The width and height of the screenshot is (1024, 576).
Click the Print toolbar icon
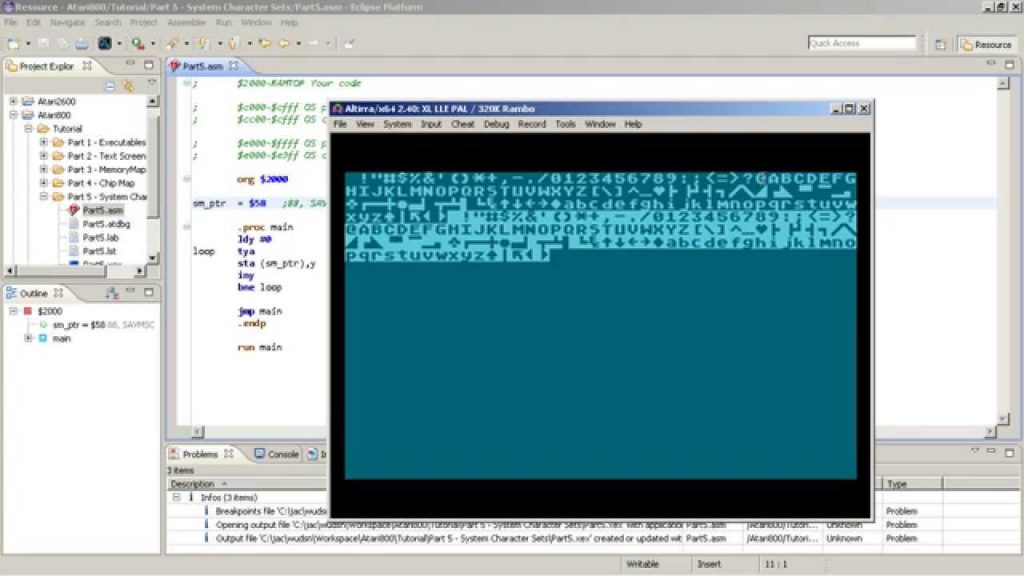pyautogui.click(x=82, y=44)
